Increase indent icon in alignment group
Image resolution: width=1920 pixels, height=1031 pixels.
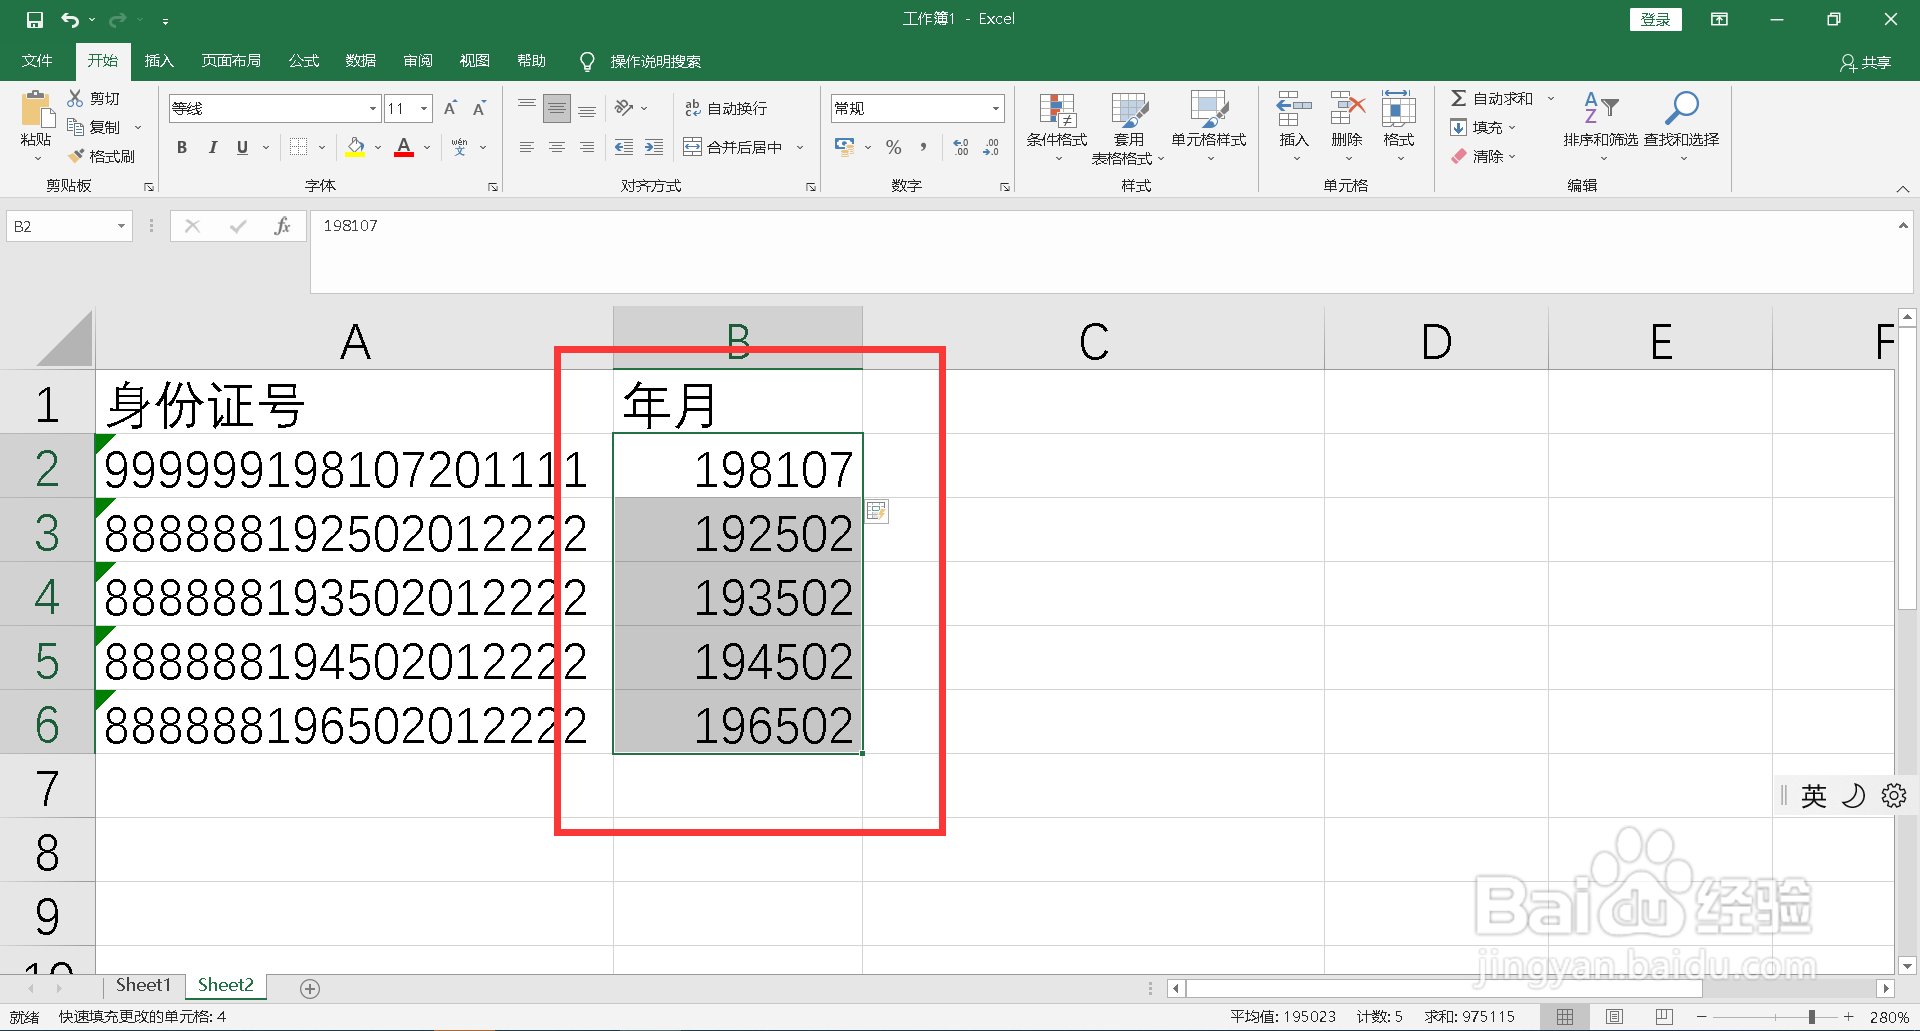654,147
